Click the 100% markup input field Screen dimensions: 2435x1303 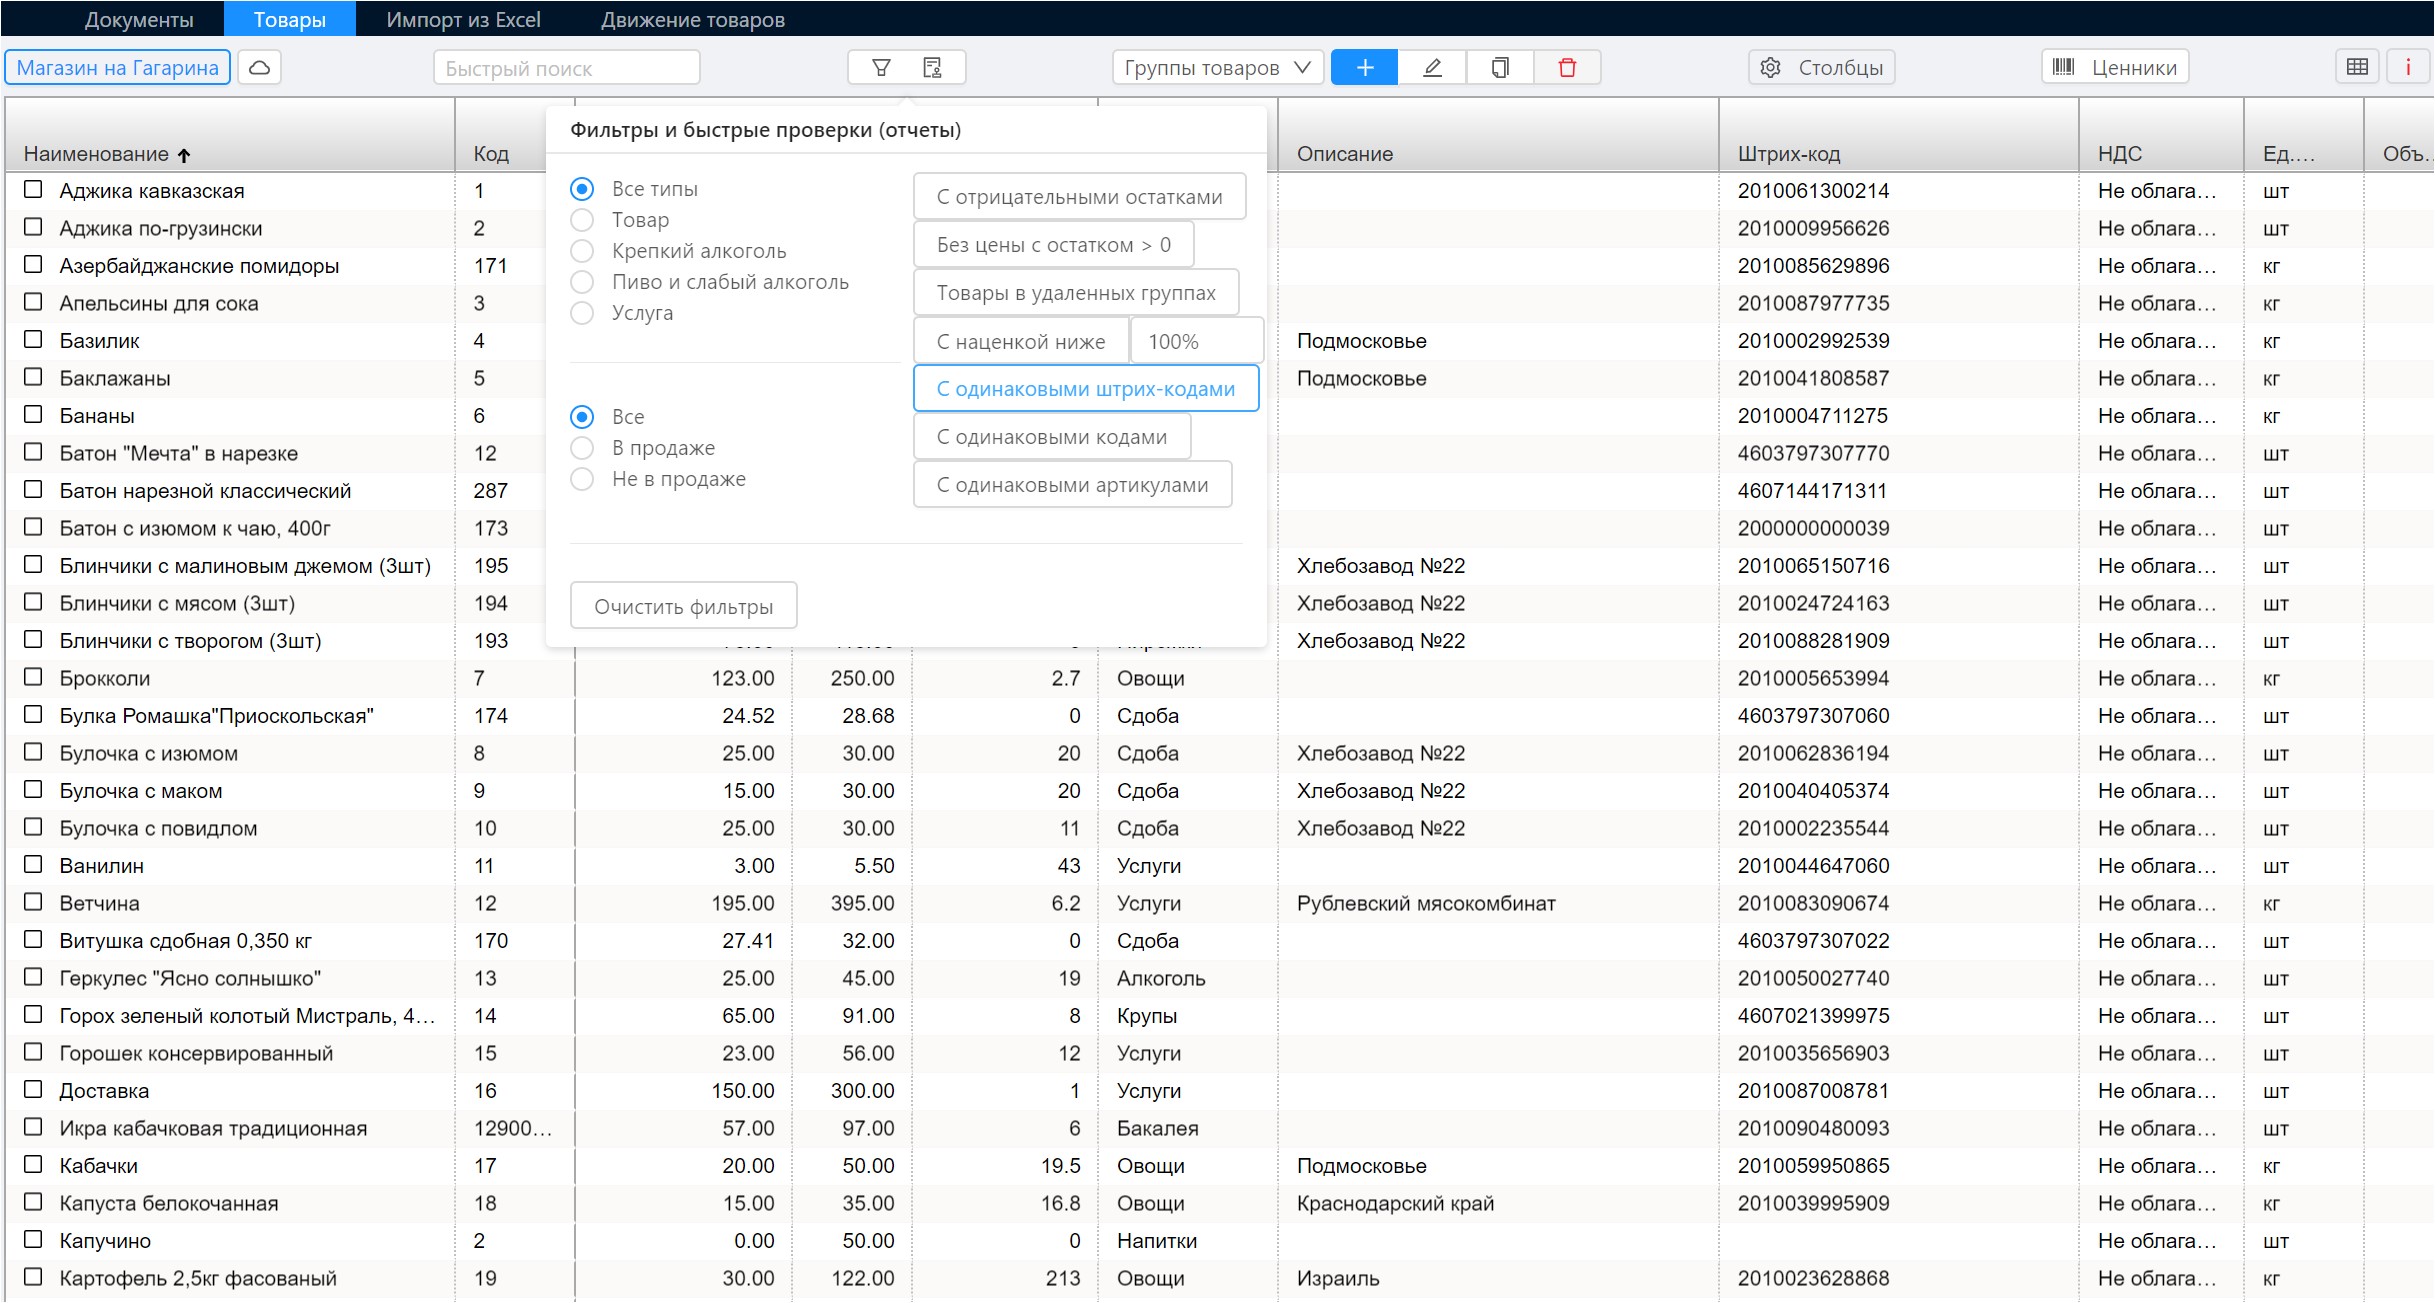pos(1197,341)
